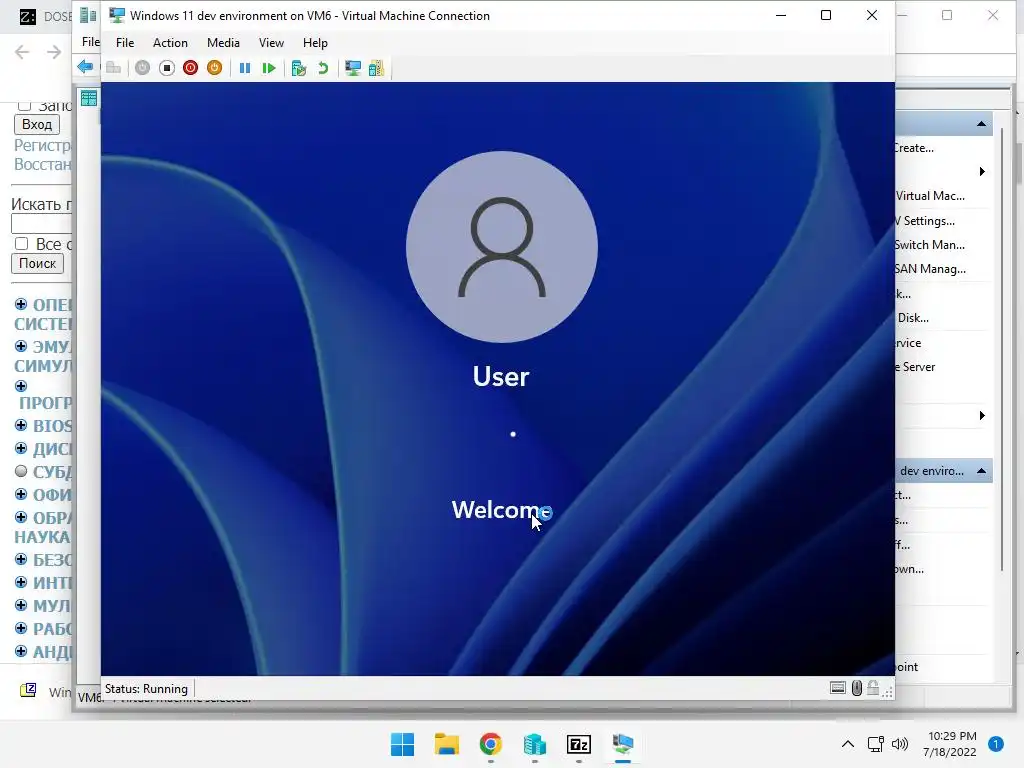The image size is (1024, 768).
Task: Click the teal list icon left of VM screen
Action: click(89, 99)
